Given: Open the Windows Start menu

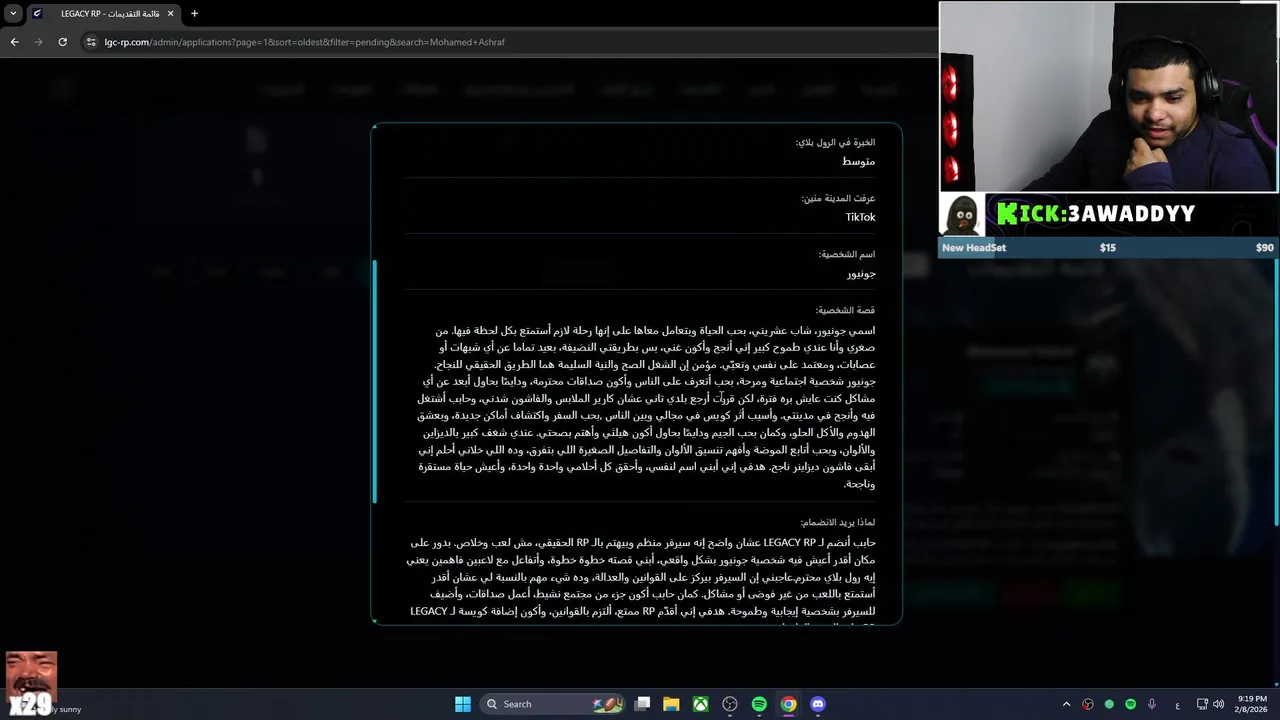Looking at the screenshot, I should [x=463, y=704].
